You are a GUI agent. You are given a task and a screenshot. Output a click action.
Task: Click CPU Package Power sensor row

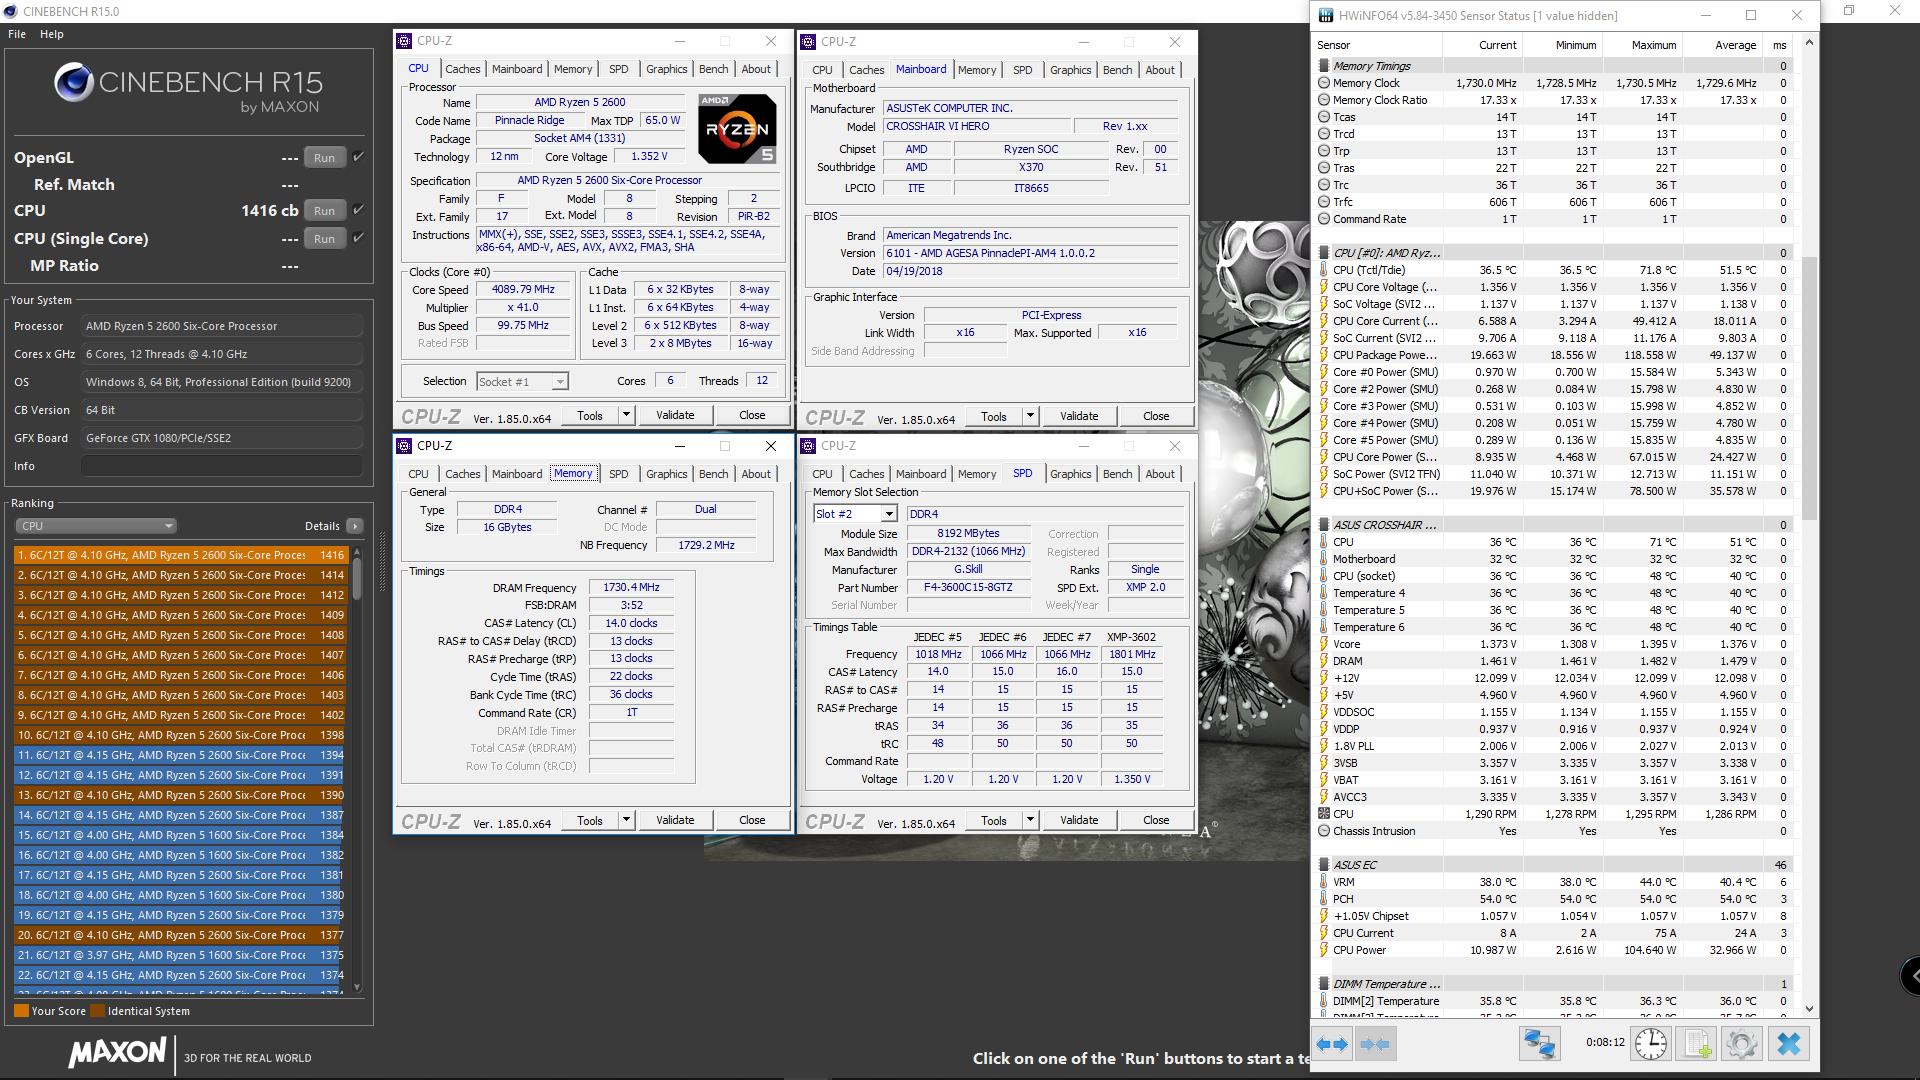1553,355
